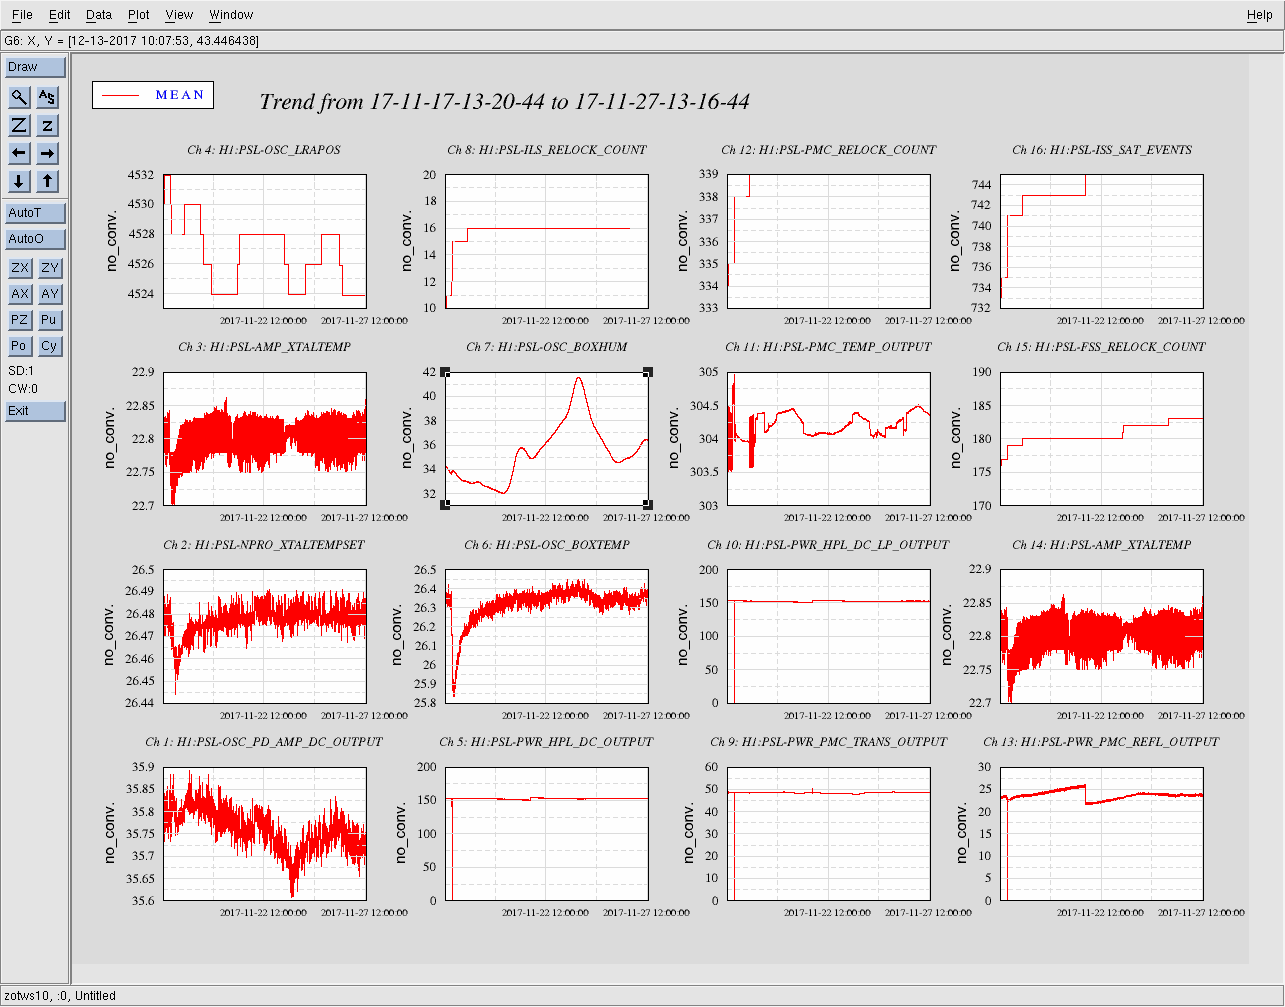Click the small z zoom-out icon

click(x=48, y=125)
